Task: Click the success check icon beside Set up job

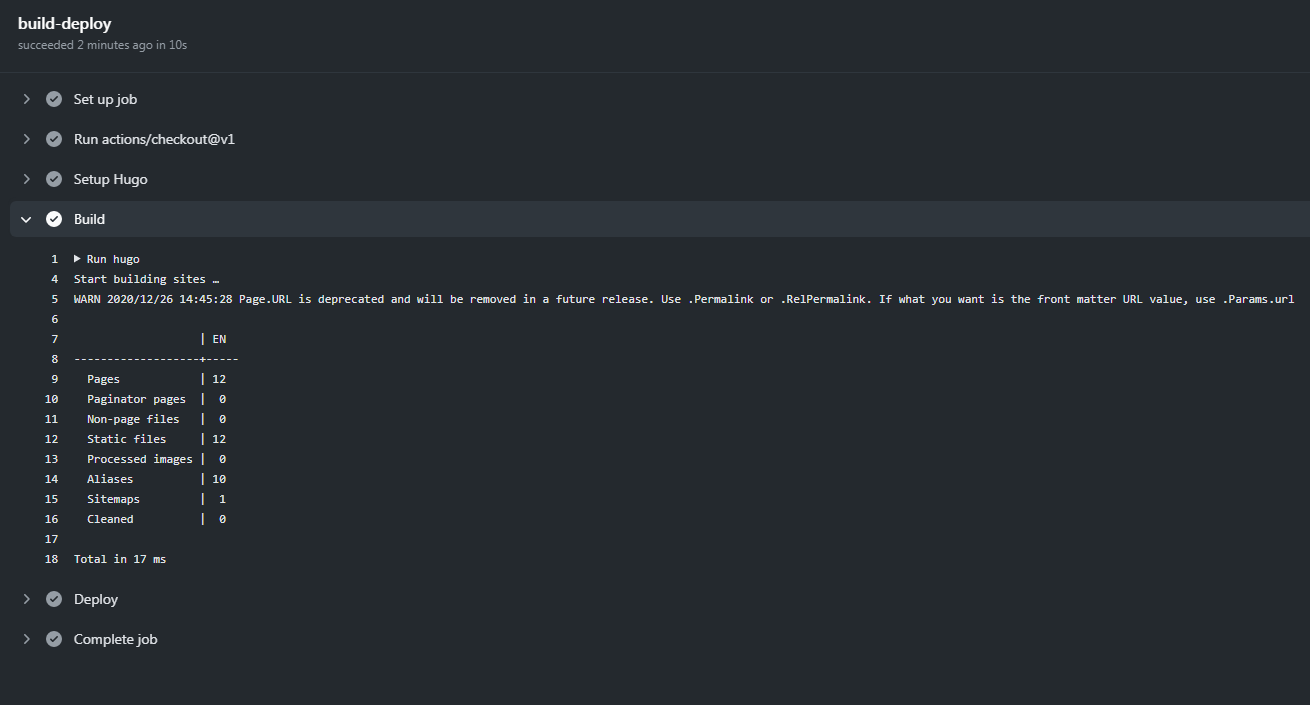Action: (x=54, y=99)
